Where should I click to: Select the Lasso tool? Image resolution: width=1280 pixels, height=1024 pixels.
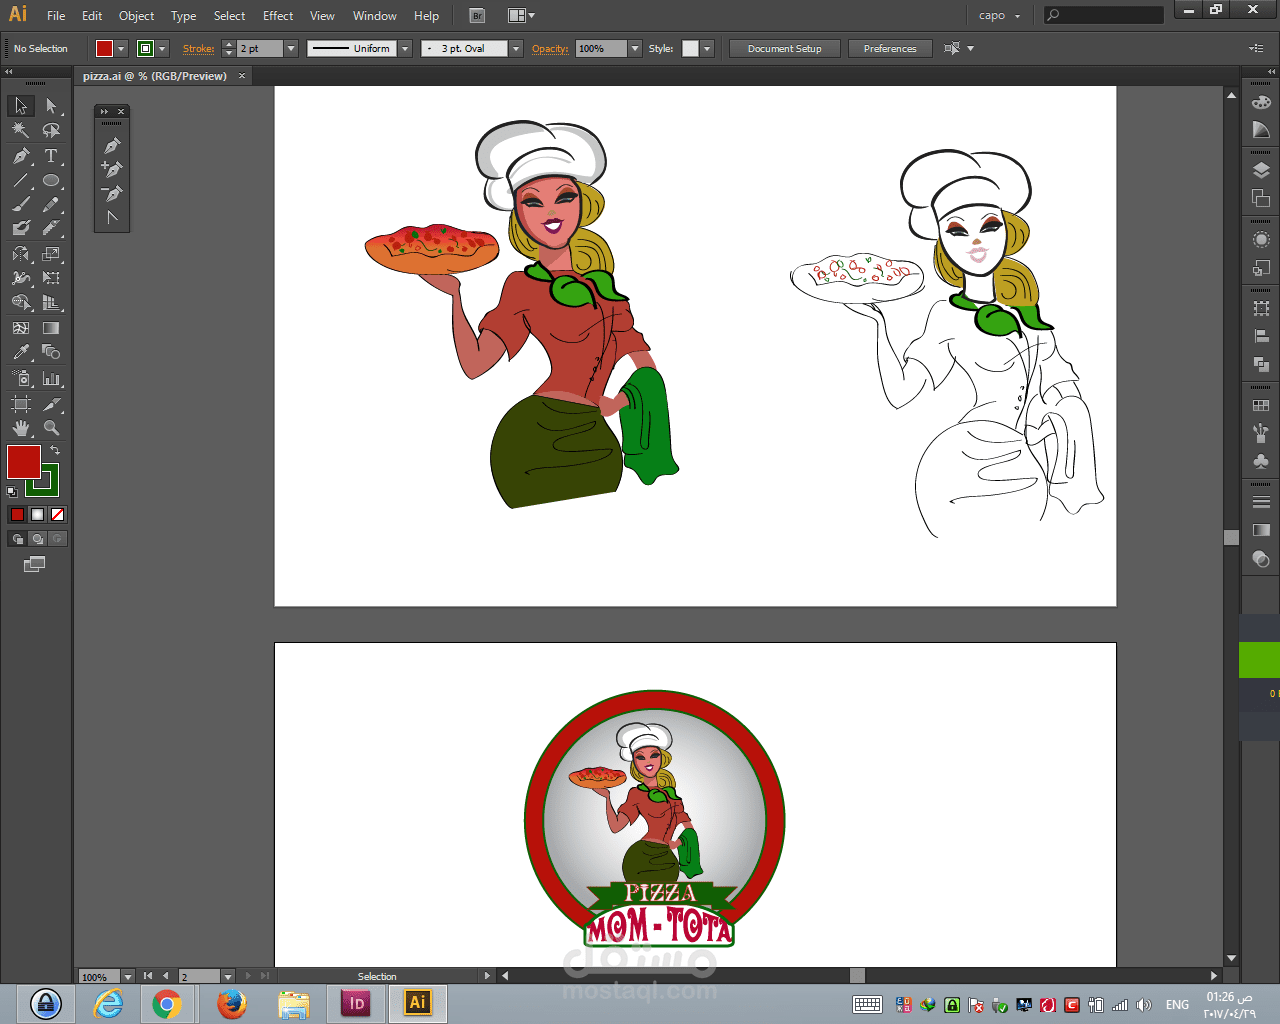pyautogui.click(x=51, y=130)
